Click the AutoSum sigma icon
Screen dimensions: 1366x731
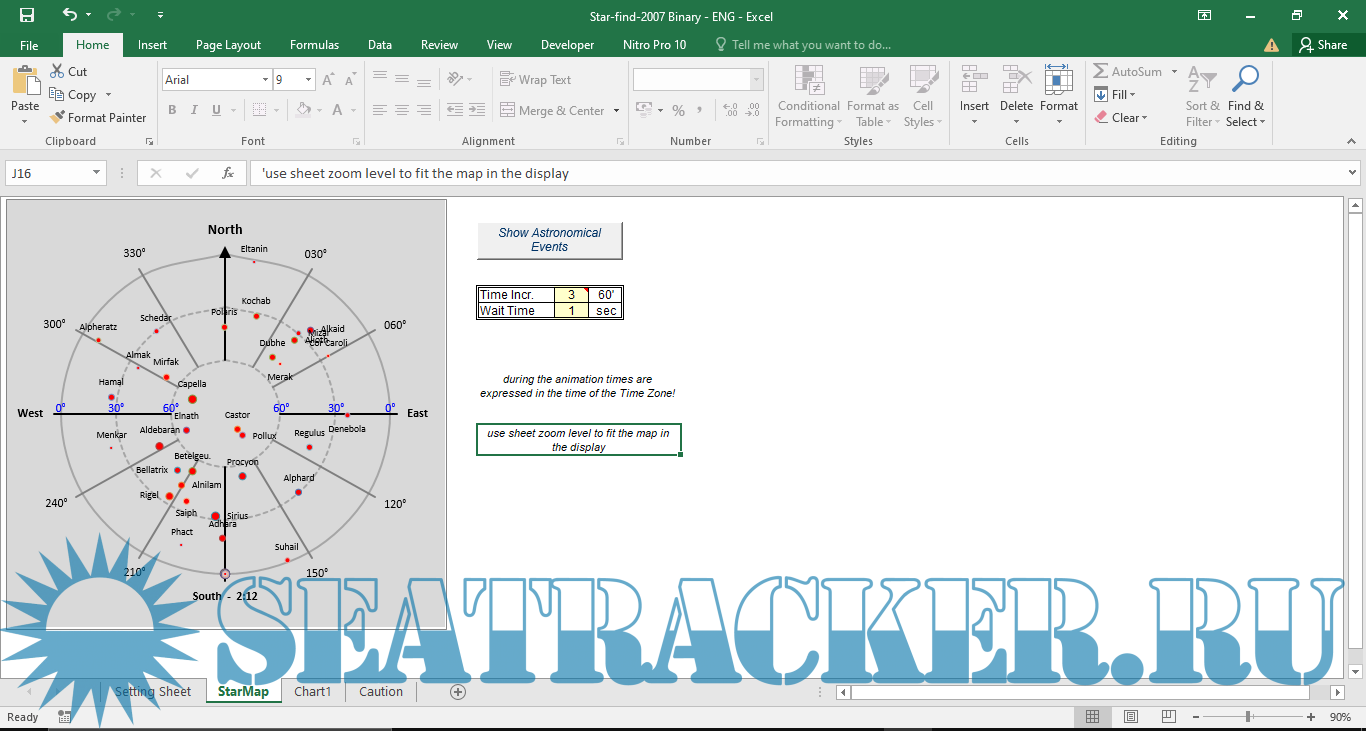(x=1101, y=72)
